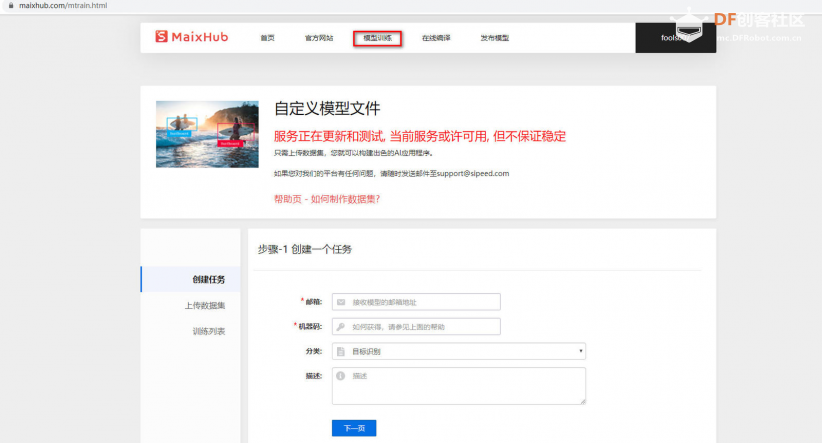Click the blue 下一页 next button
This screenshot has height=443, width=822.
(354, 428)
